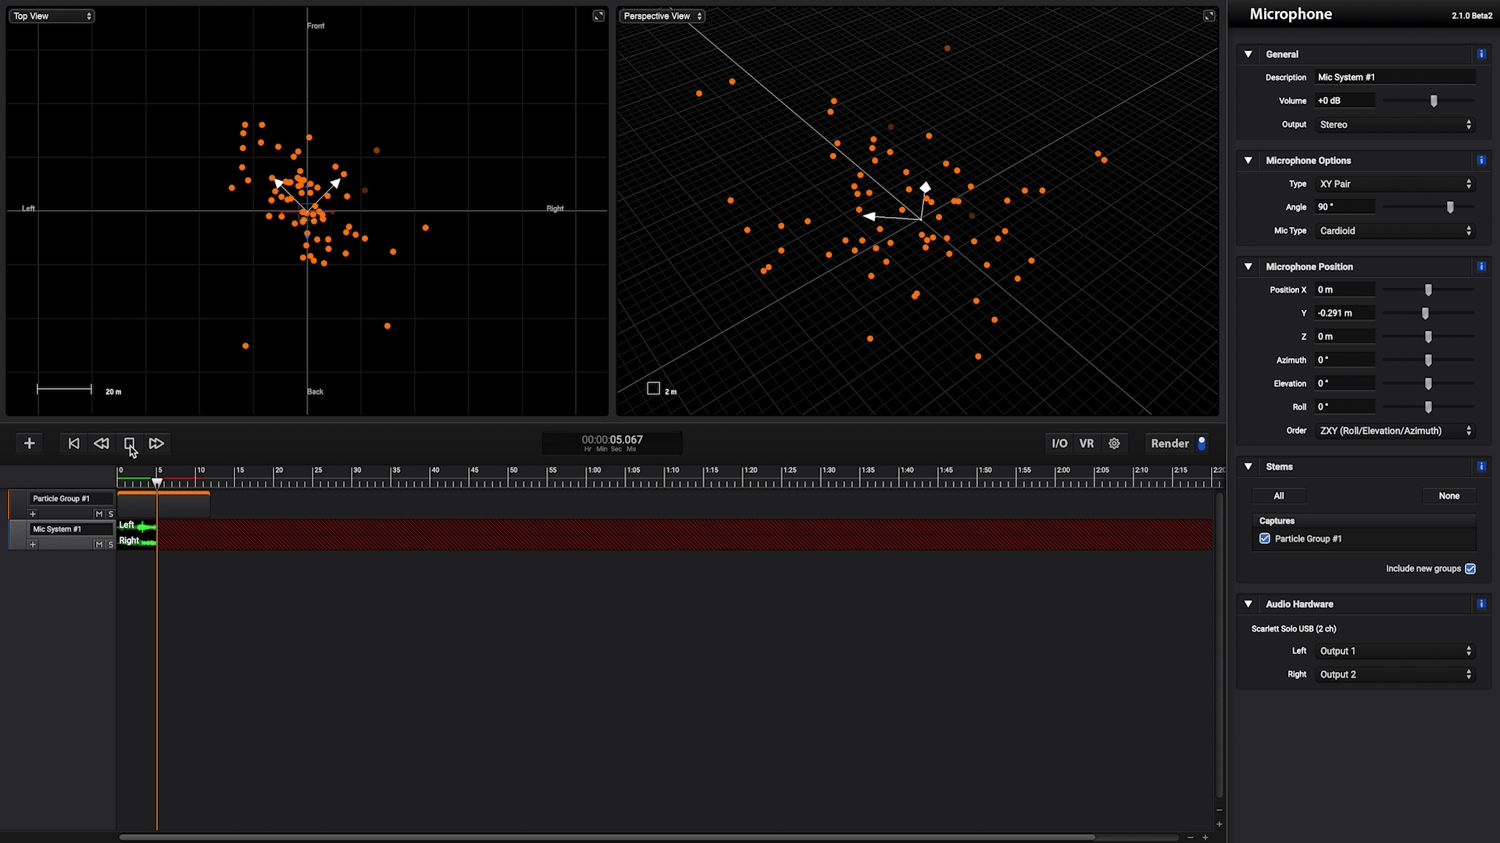Open the I/O panel
This screenshot has width=1500, height=843.
click(1059, 443)
